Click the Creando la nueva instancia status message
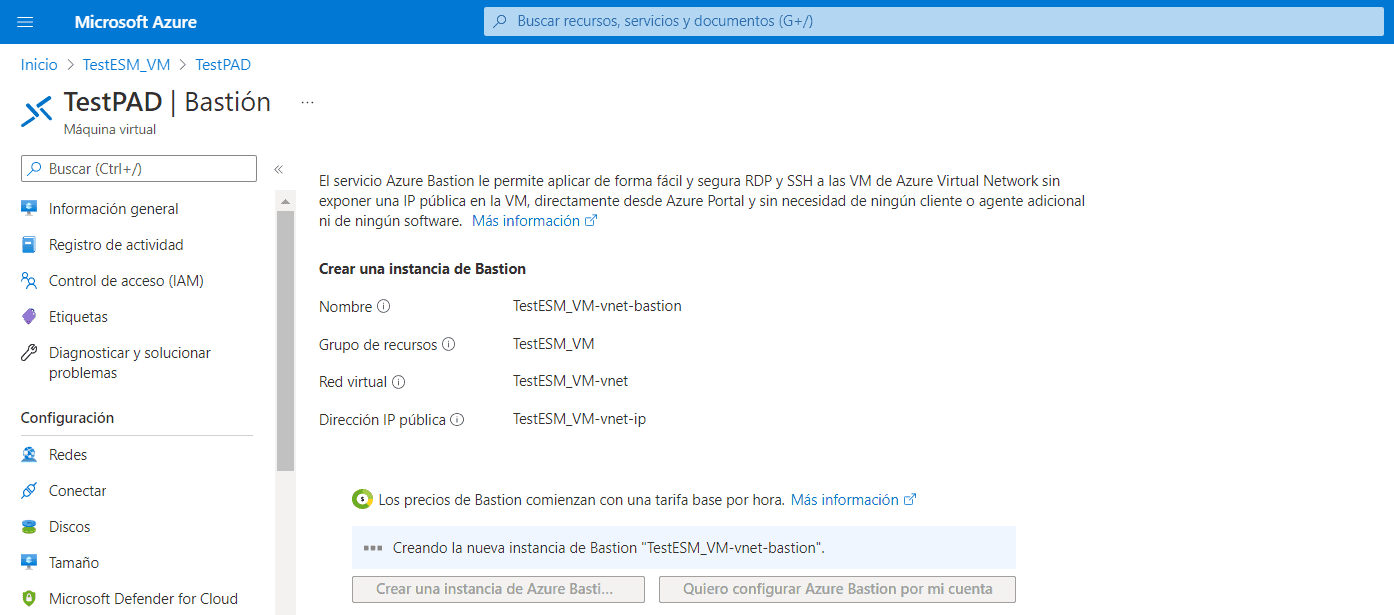This screenshot has height=615, width=1394. 609,548
